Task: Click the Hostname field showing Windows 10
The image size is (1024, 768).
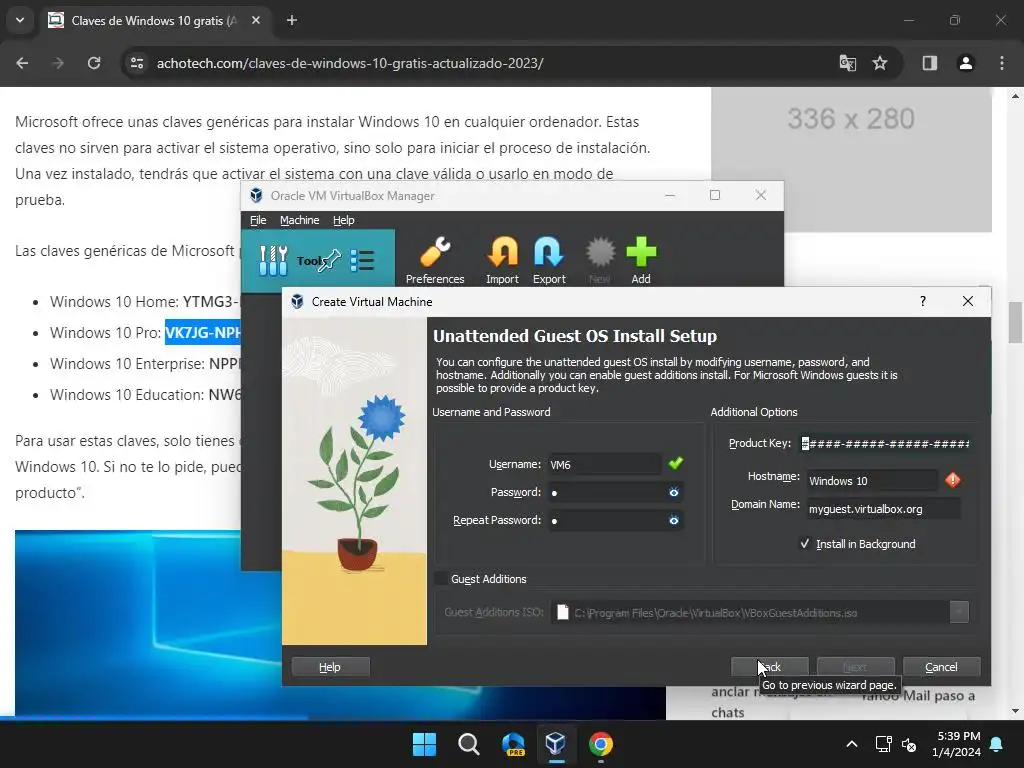Action: [x=872, y=481]
